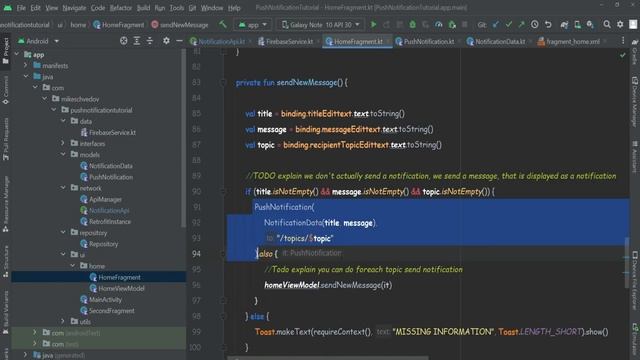Image resolution: width=640 pixels, height=360 pixels.
Task: Rollback changes with the undo arrow icon
Action: click(x=548, y=24)
